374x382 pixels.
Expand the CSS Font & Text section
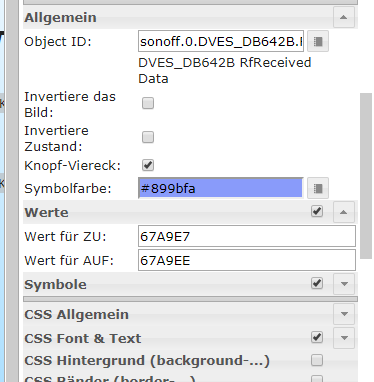344,338
